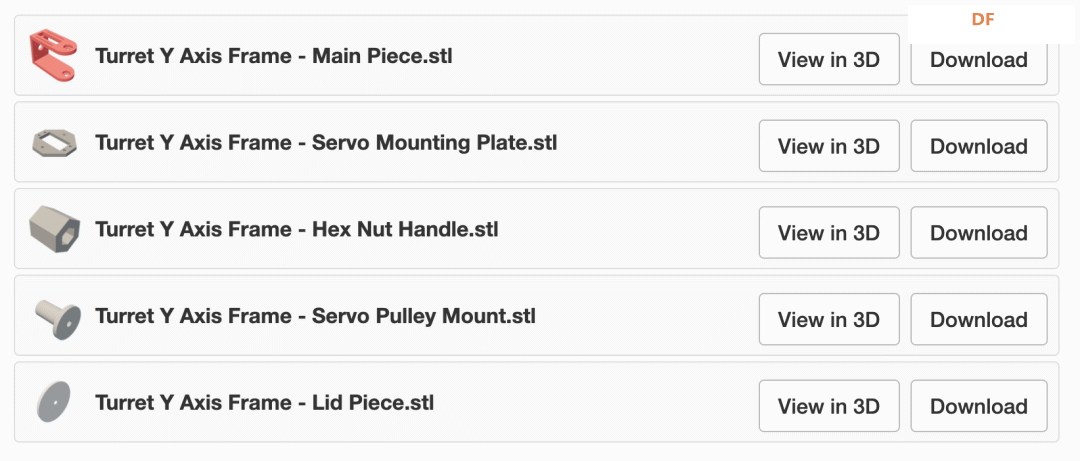The height and width of the screenshot is (461, 1080).
Task: Download Servo Mounting Plate.stl file
Action: 978,146
